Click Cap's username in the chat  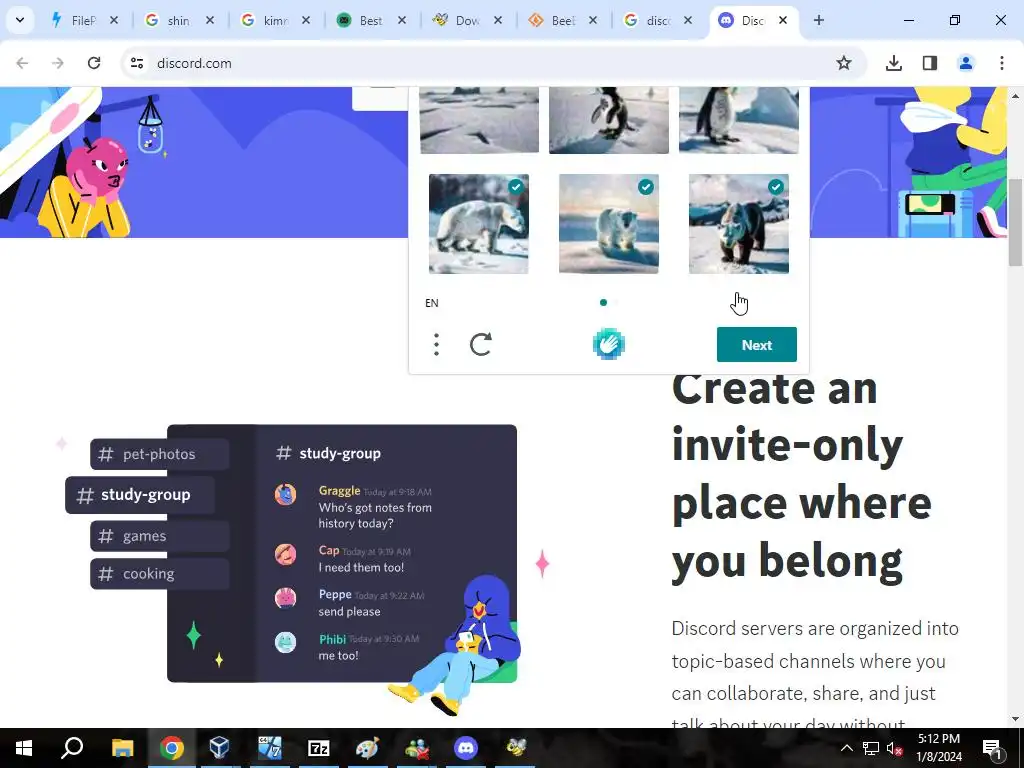(328, 550)
